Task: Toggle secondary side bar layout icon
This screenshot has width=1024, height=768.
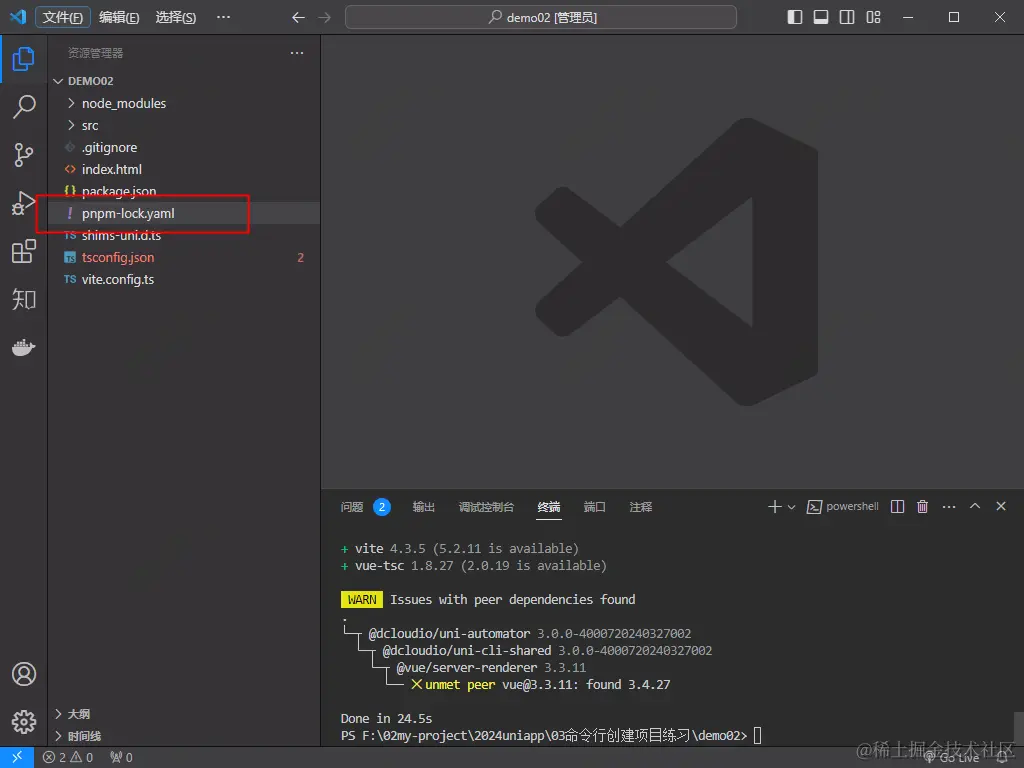Action: click(847, 17)
